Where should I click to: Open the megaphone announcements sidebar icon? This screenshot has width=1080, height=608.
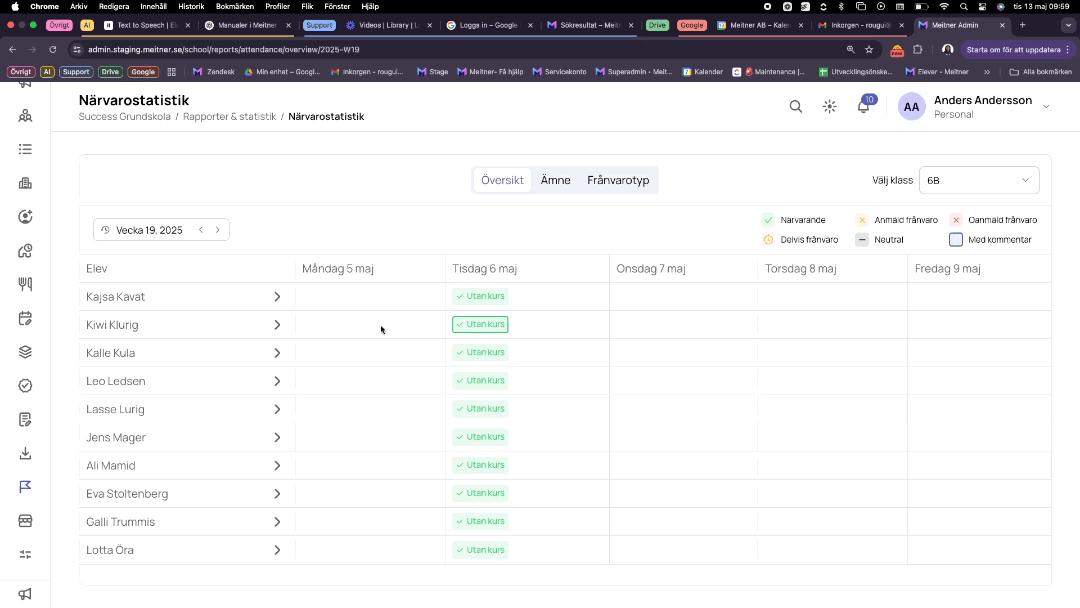[x=25, y=594]
